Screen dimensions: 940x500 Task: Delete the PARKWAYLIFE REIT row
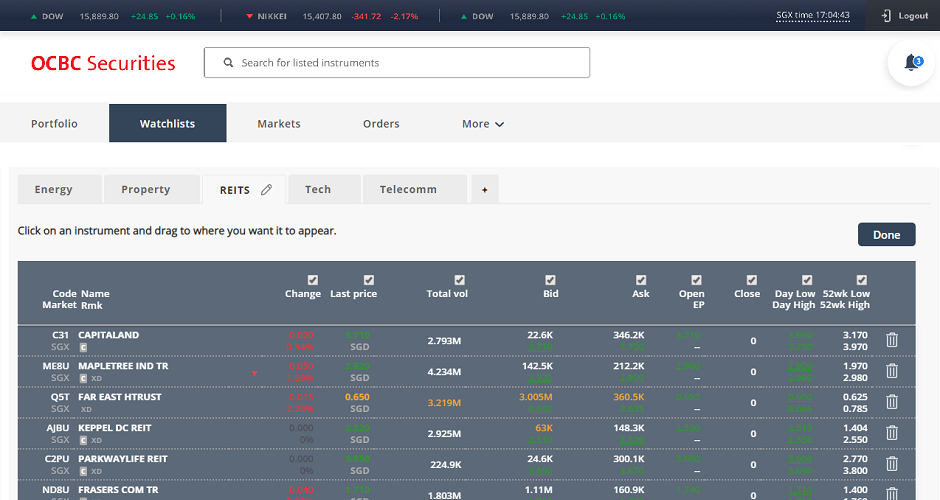(x=892, y=464)
